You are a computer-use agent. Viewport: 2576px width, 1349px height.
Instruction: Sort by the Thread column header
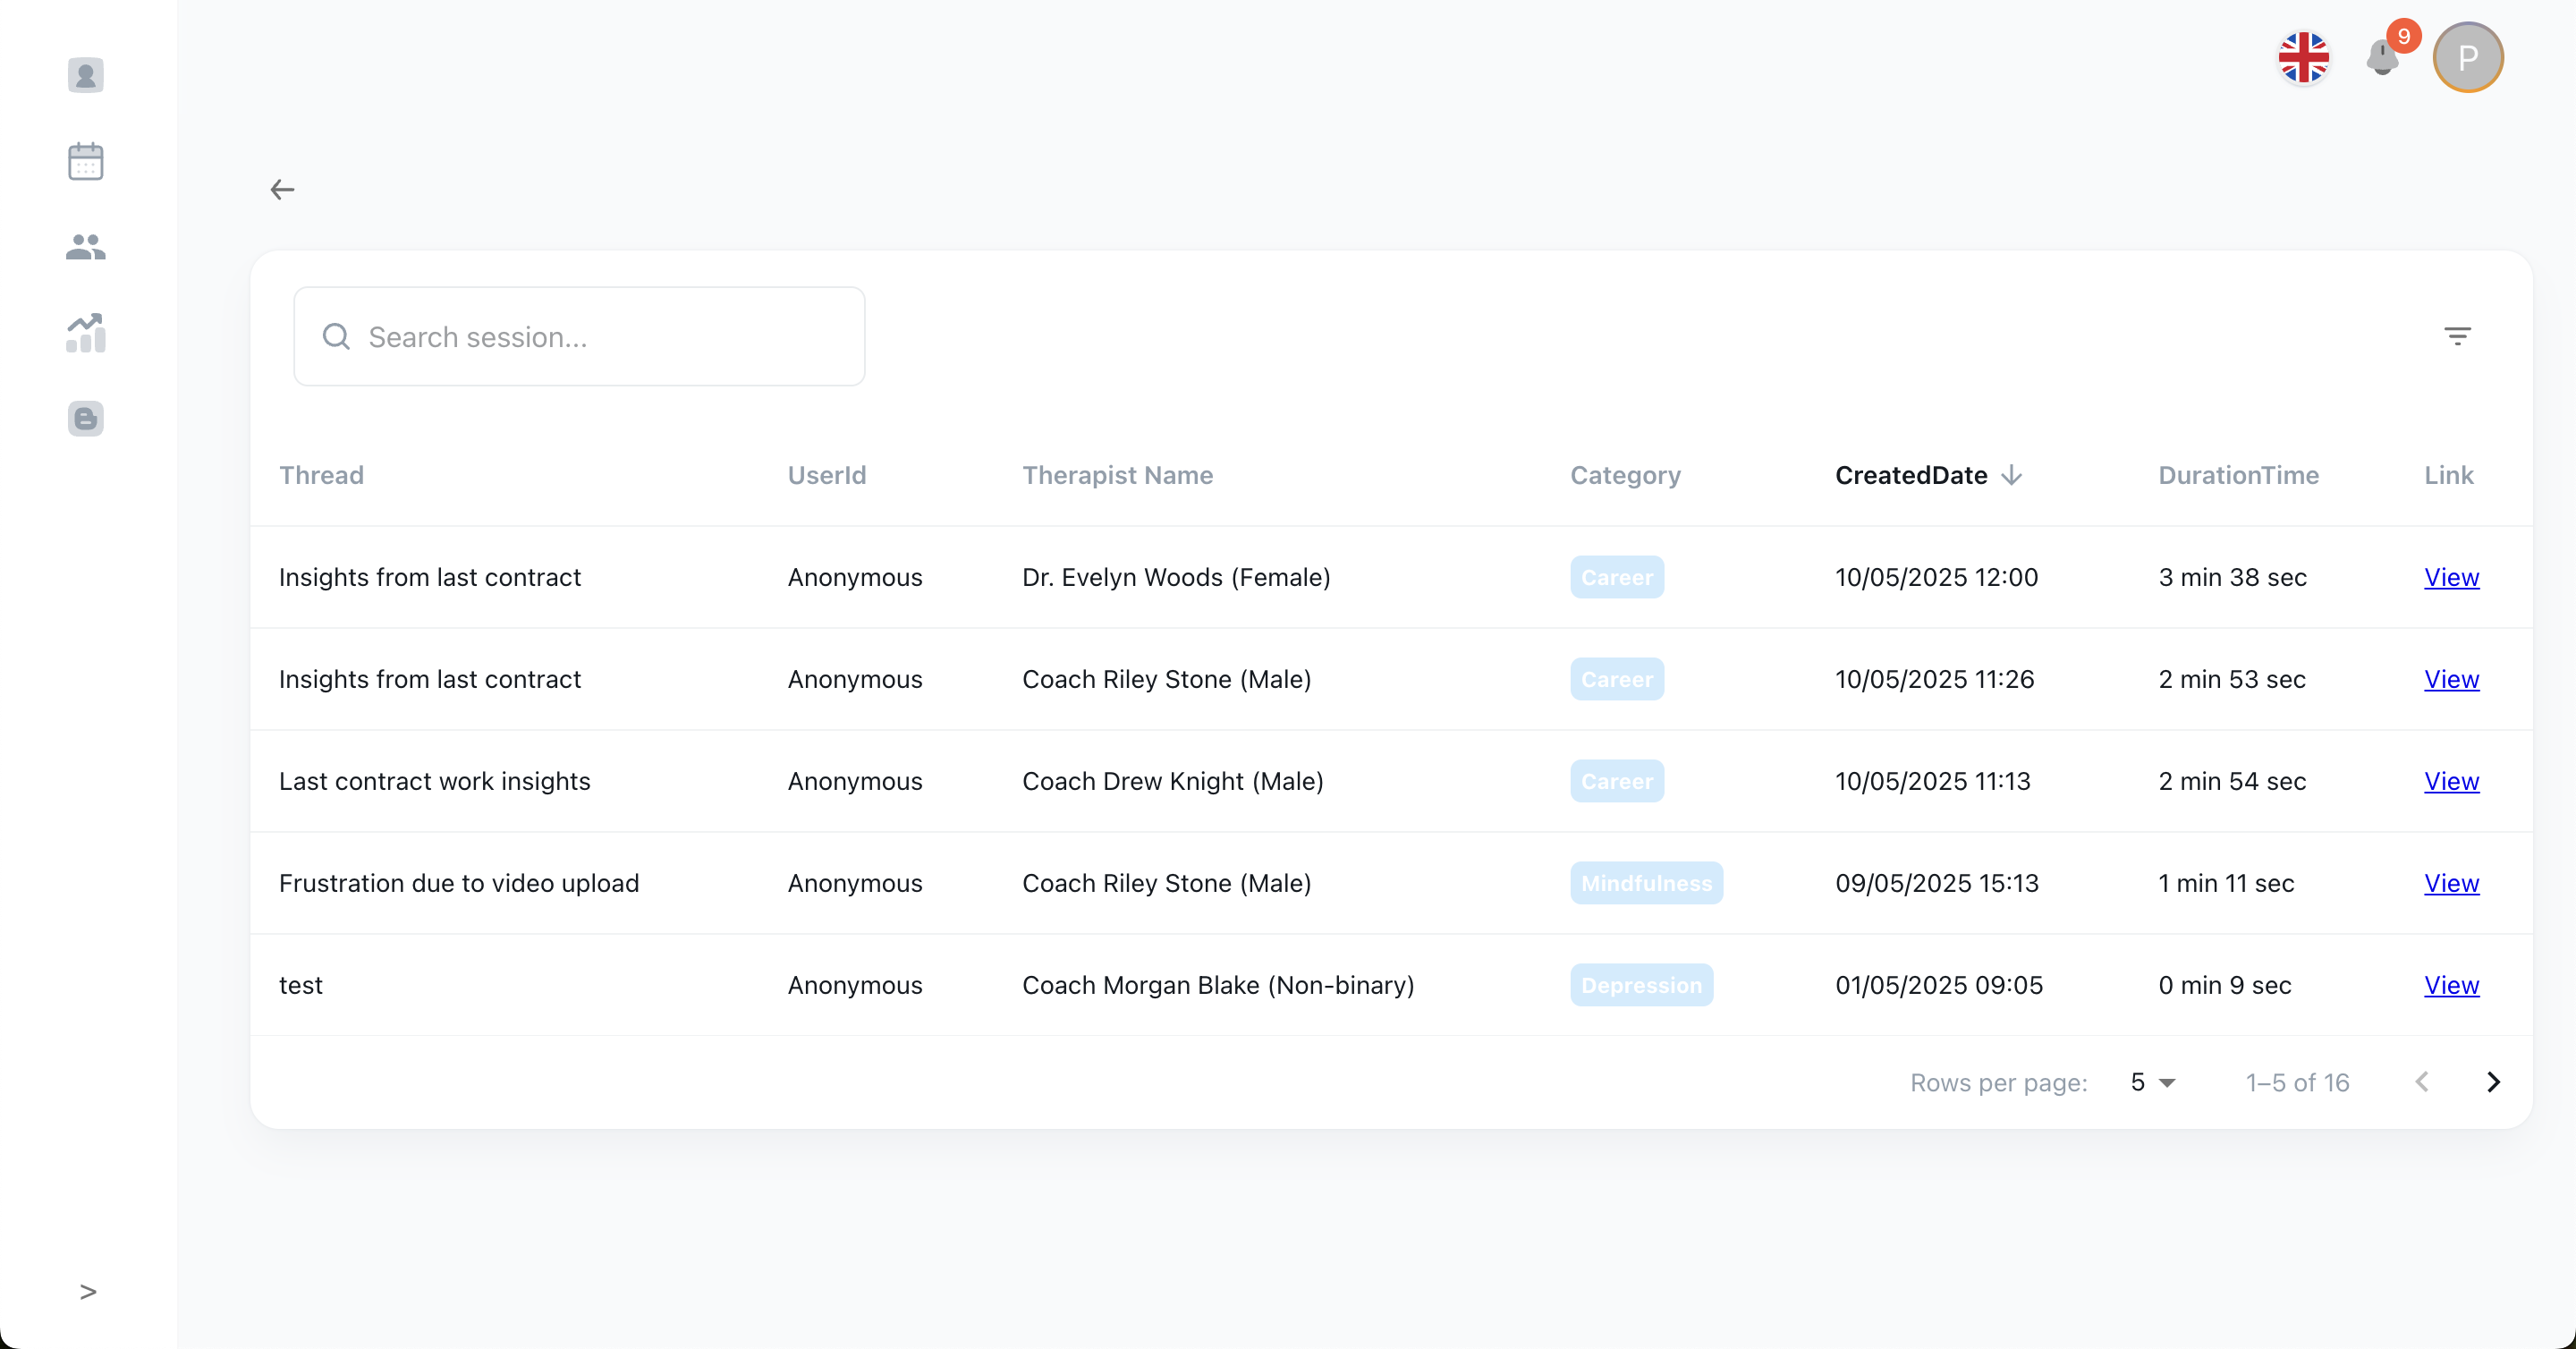(321, 475)
